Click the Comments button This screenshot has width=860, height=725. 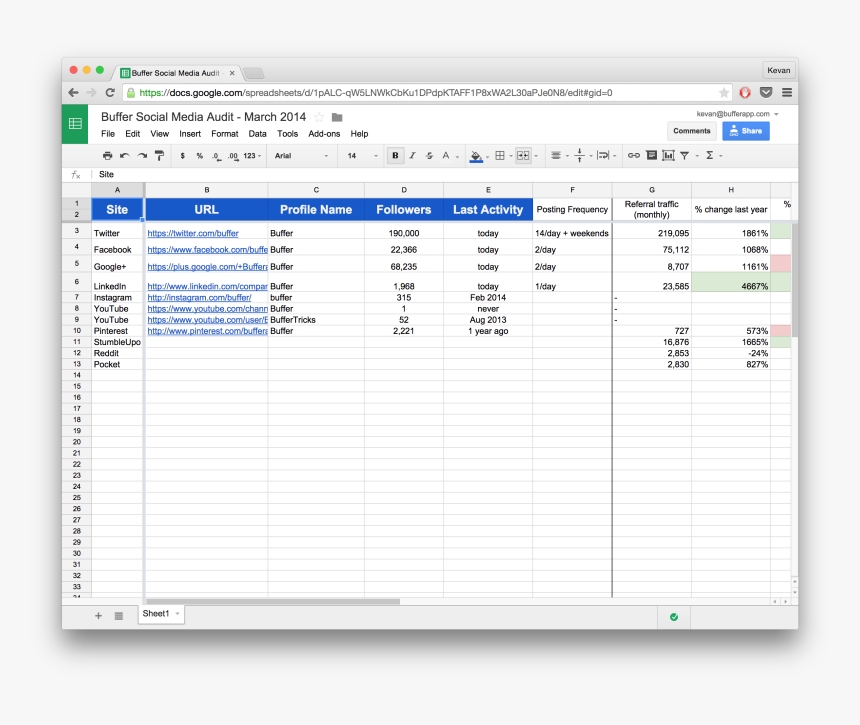[692, 131]
